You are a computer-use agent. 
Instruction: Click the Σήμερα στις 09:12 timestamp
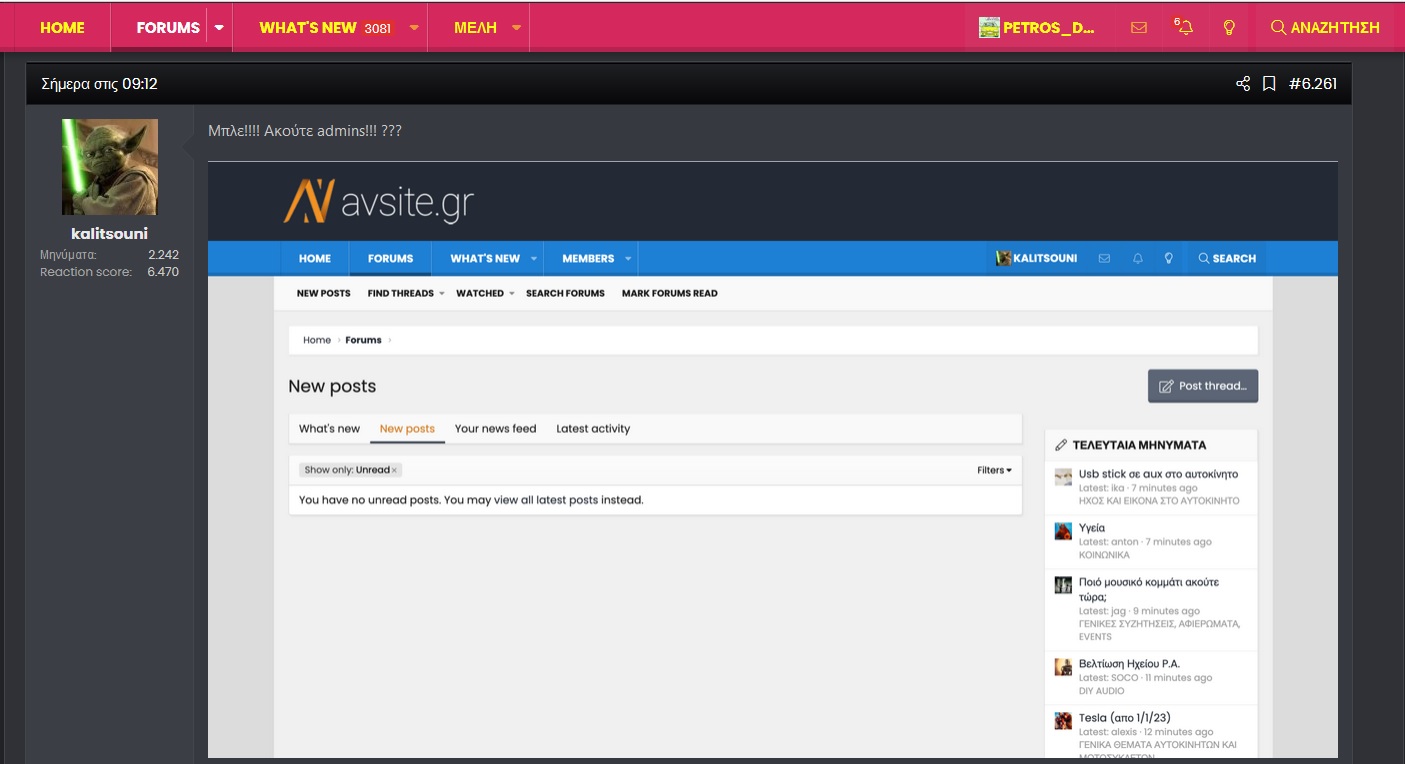[99, 84]
